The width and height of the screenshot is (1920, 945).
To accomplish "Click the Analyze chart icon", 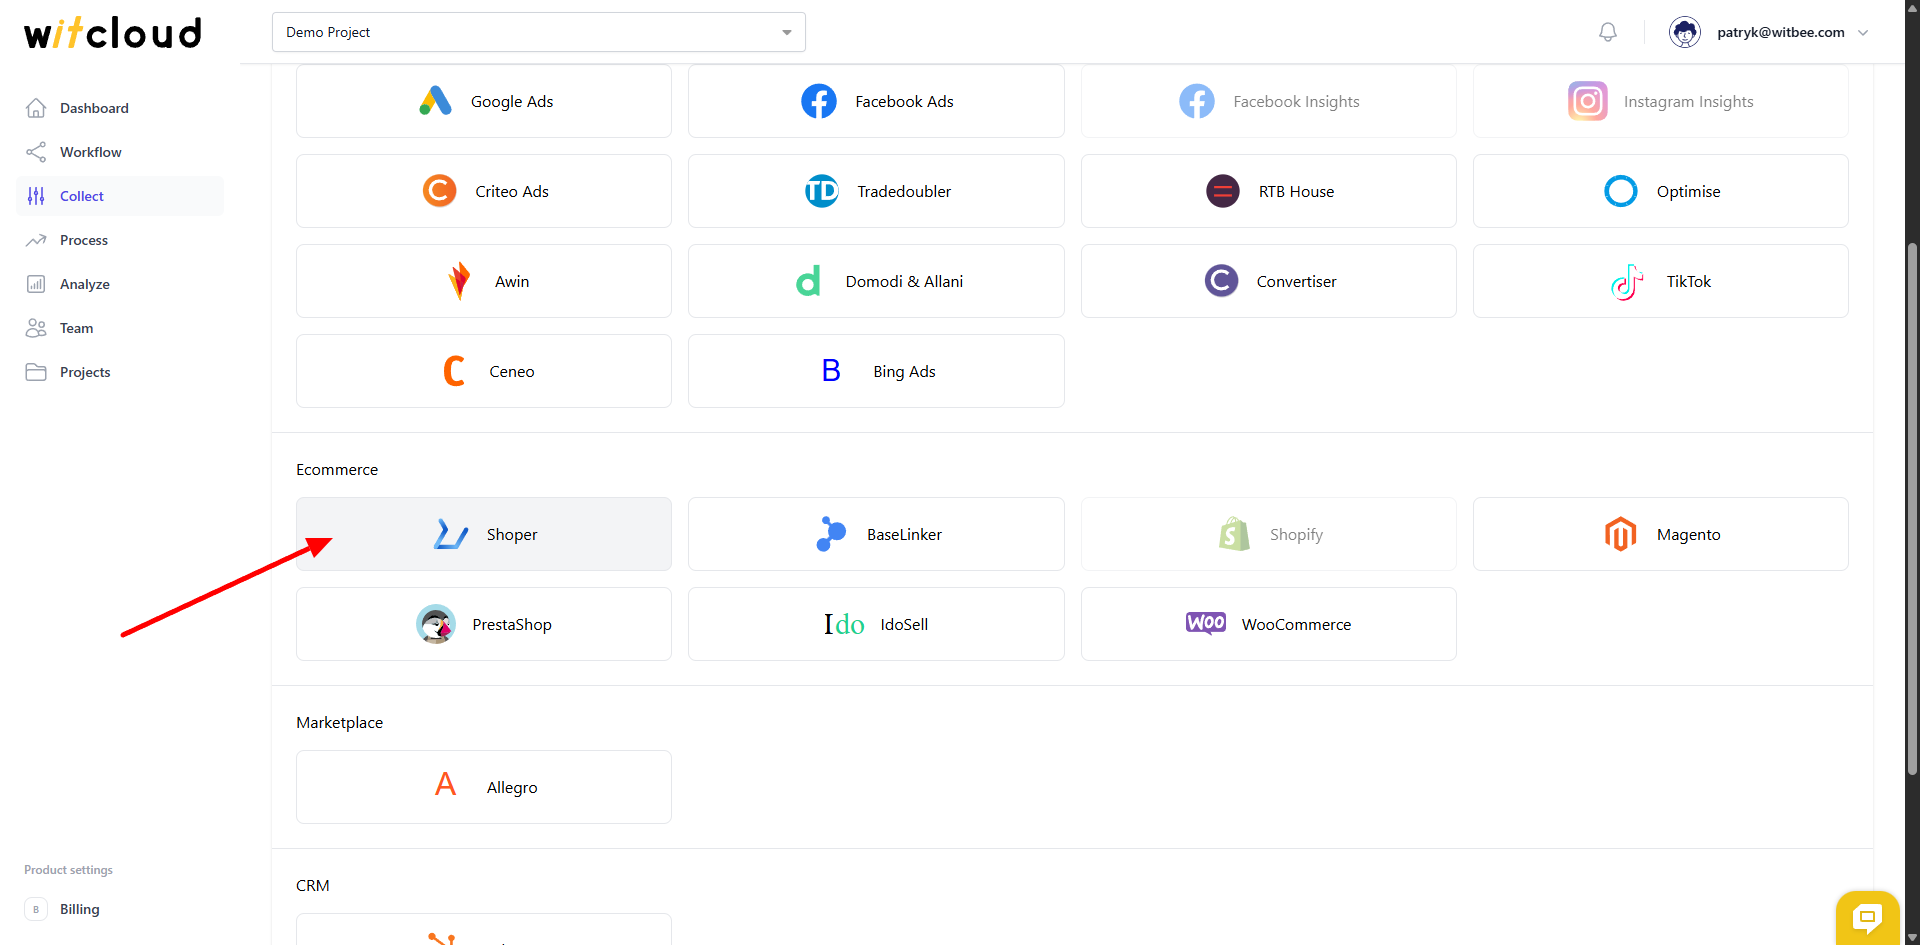I will point(36,284).
